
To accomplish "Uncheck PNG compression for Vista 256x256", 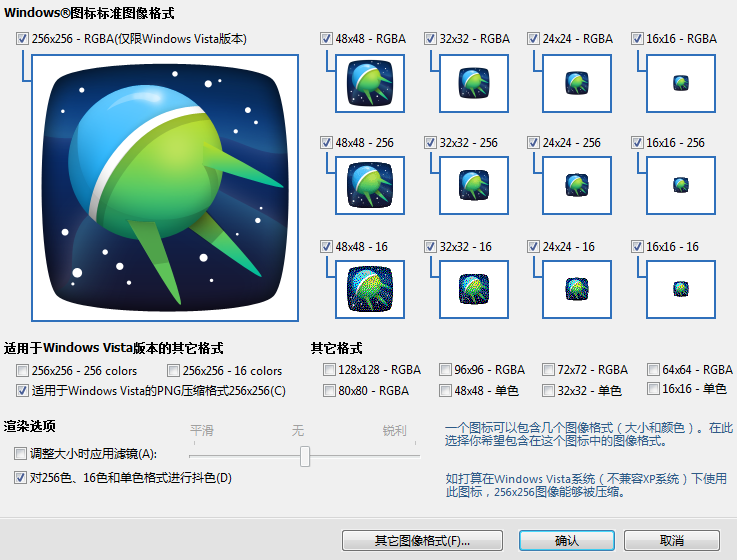I will click(23, 391).
